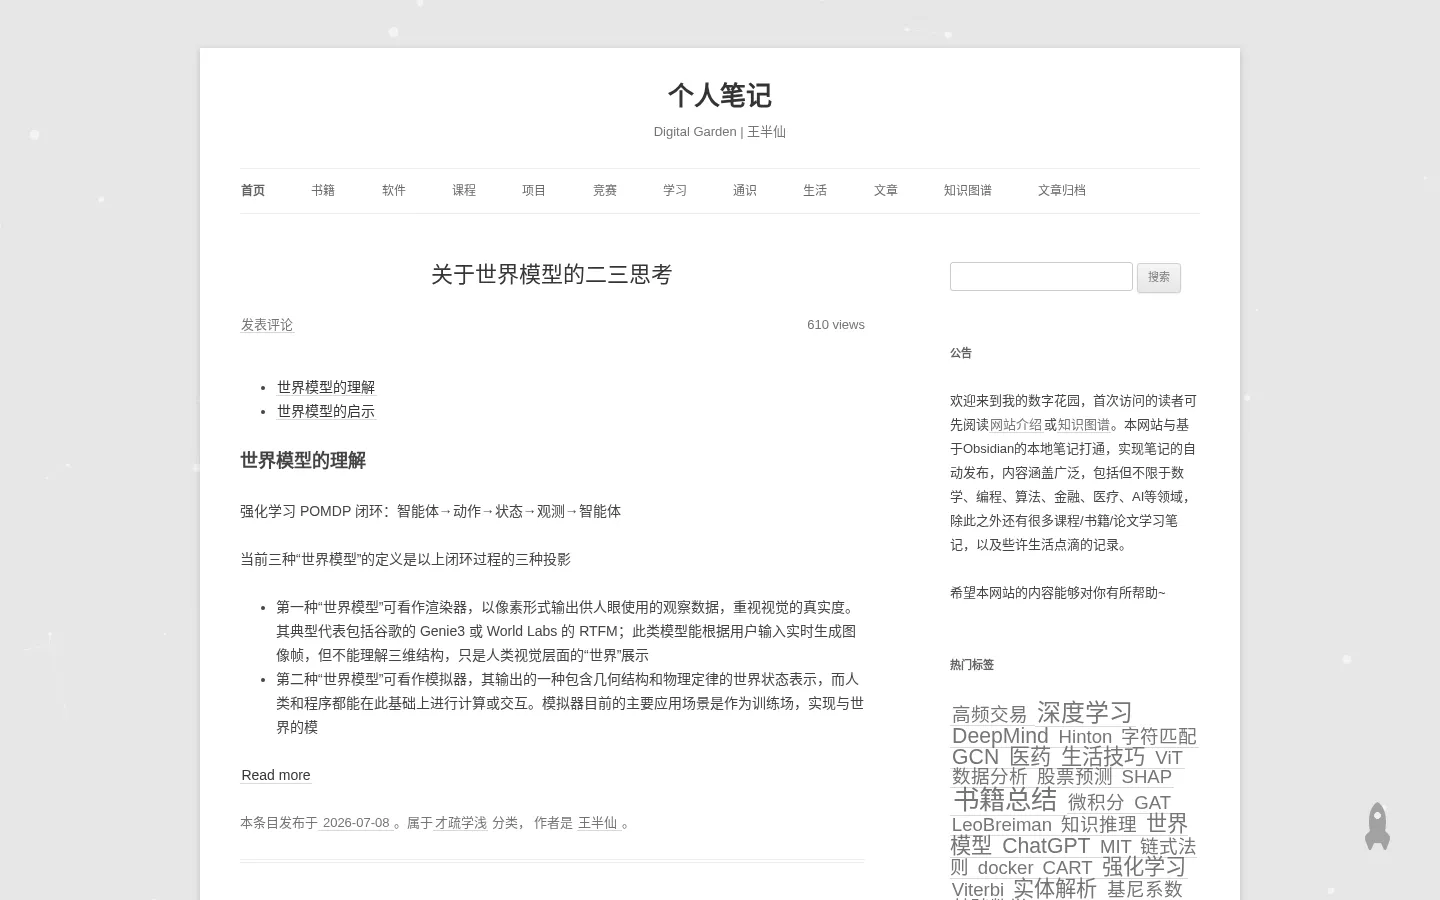Image resolution: width=1440 pixels, height=900 pixels.
Task: Select the 强化学习 tag
Action: click(x=1144, y=866)
